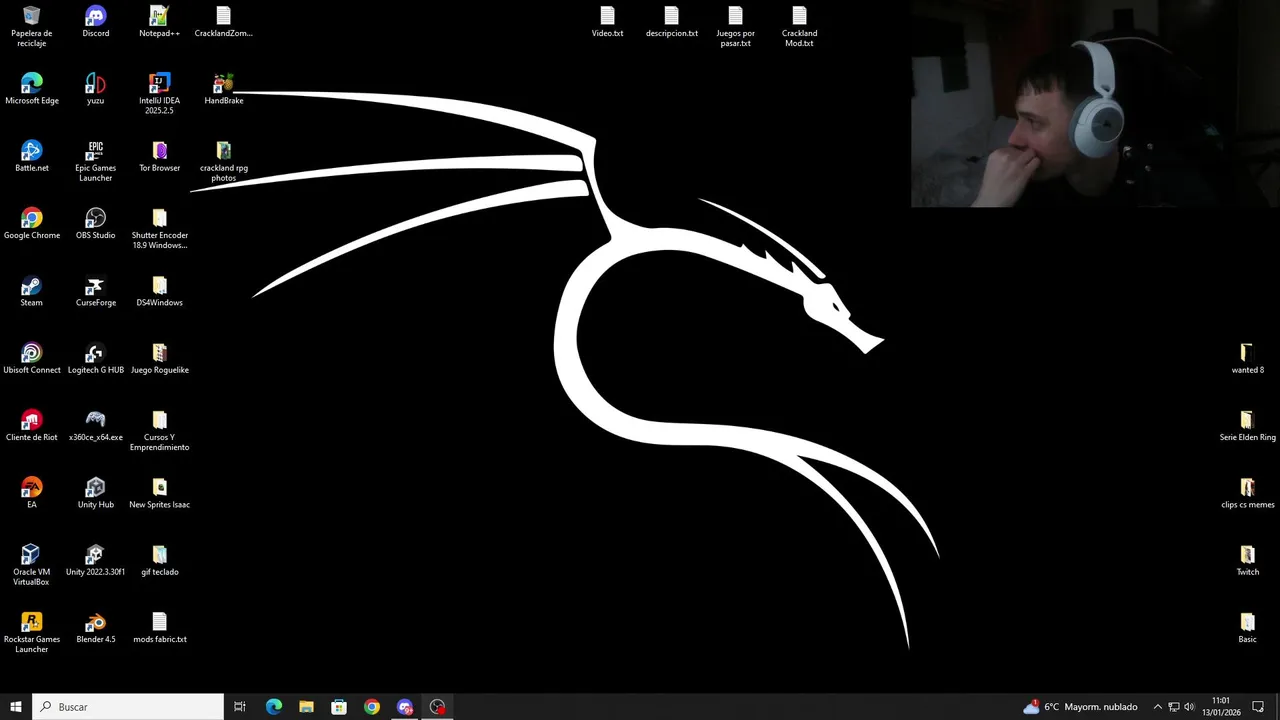Select the Notepad++ desktop shortcut
This screenshot has height=720, width=1280.
(x=160, y=22)
